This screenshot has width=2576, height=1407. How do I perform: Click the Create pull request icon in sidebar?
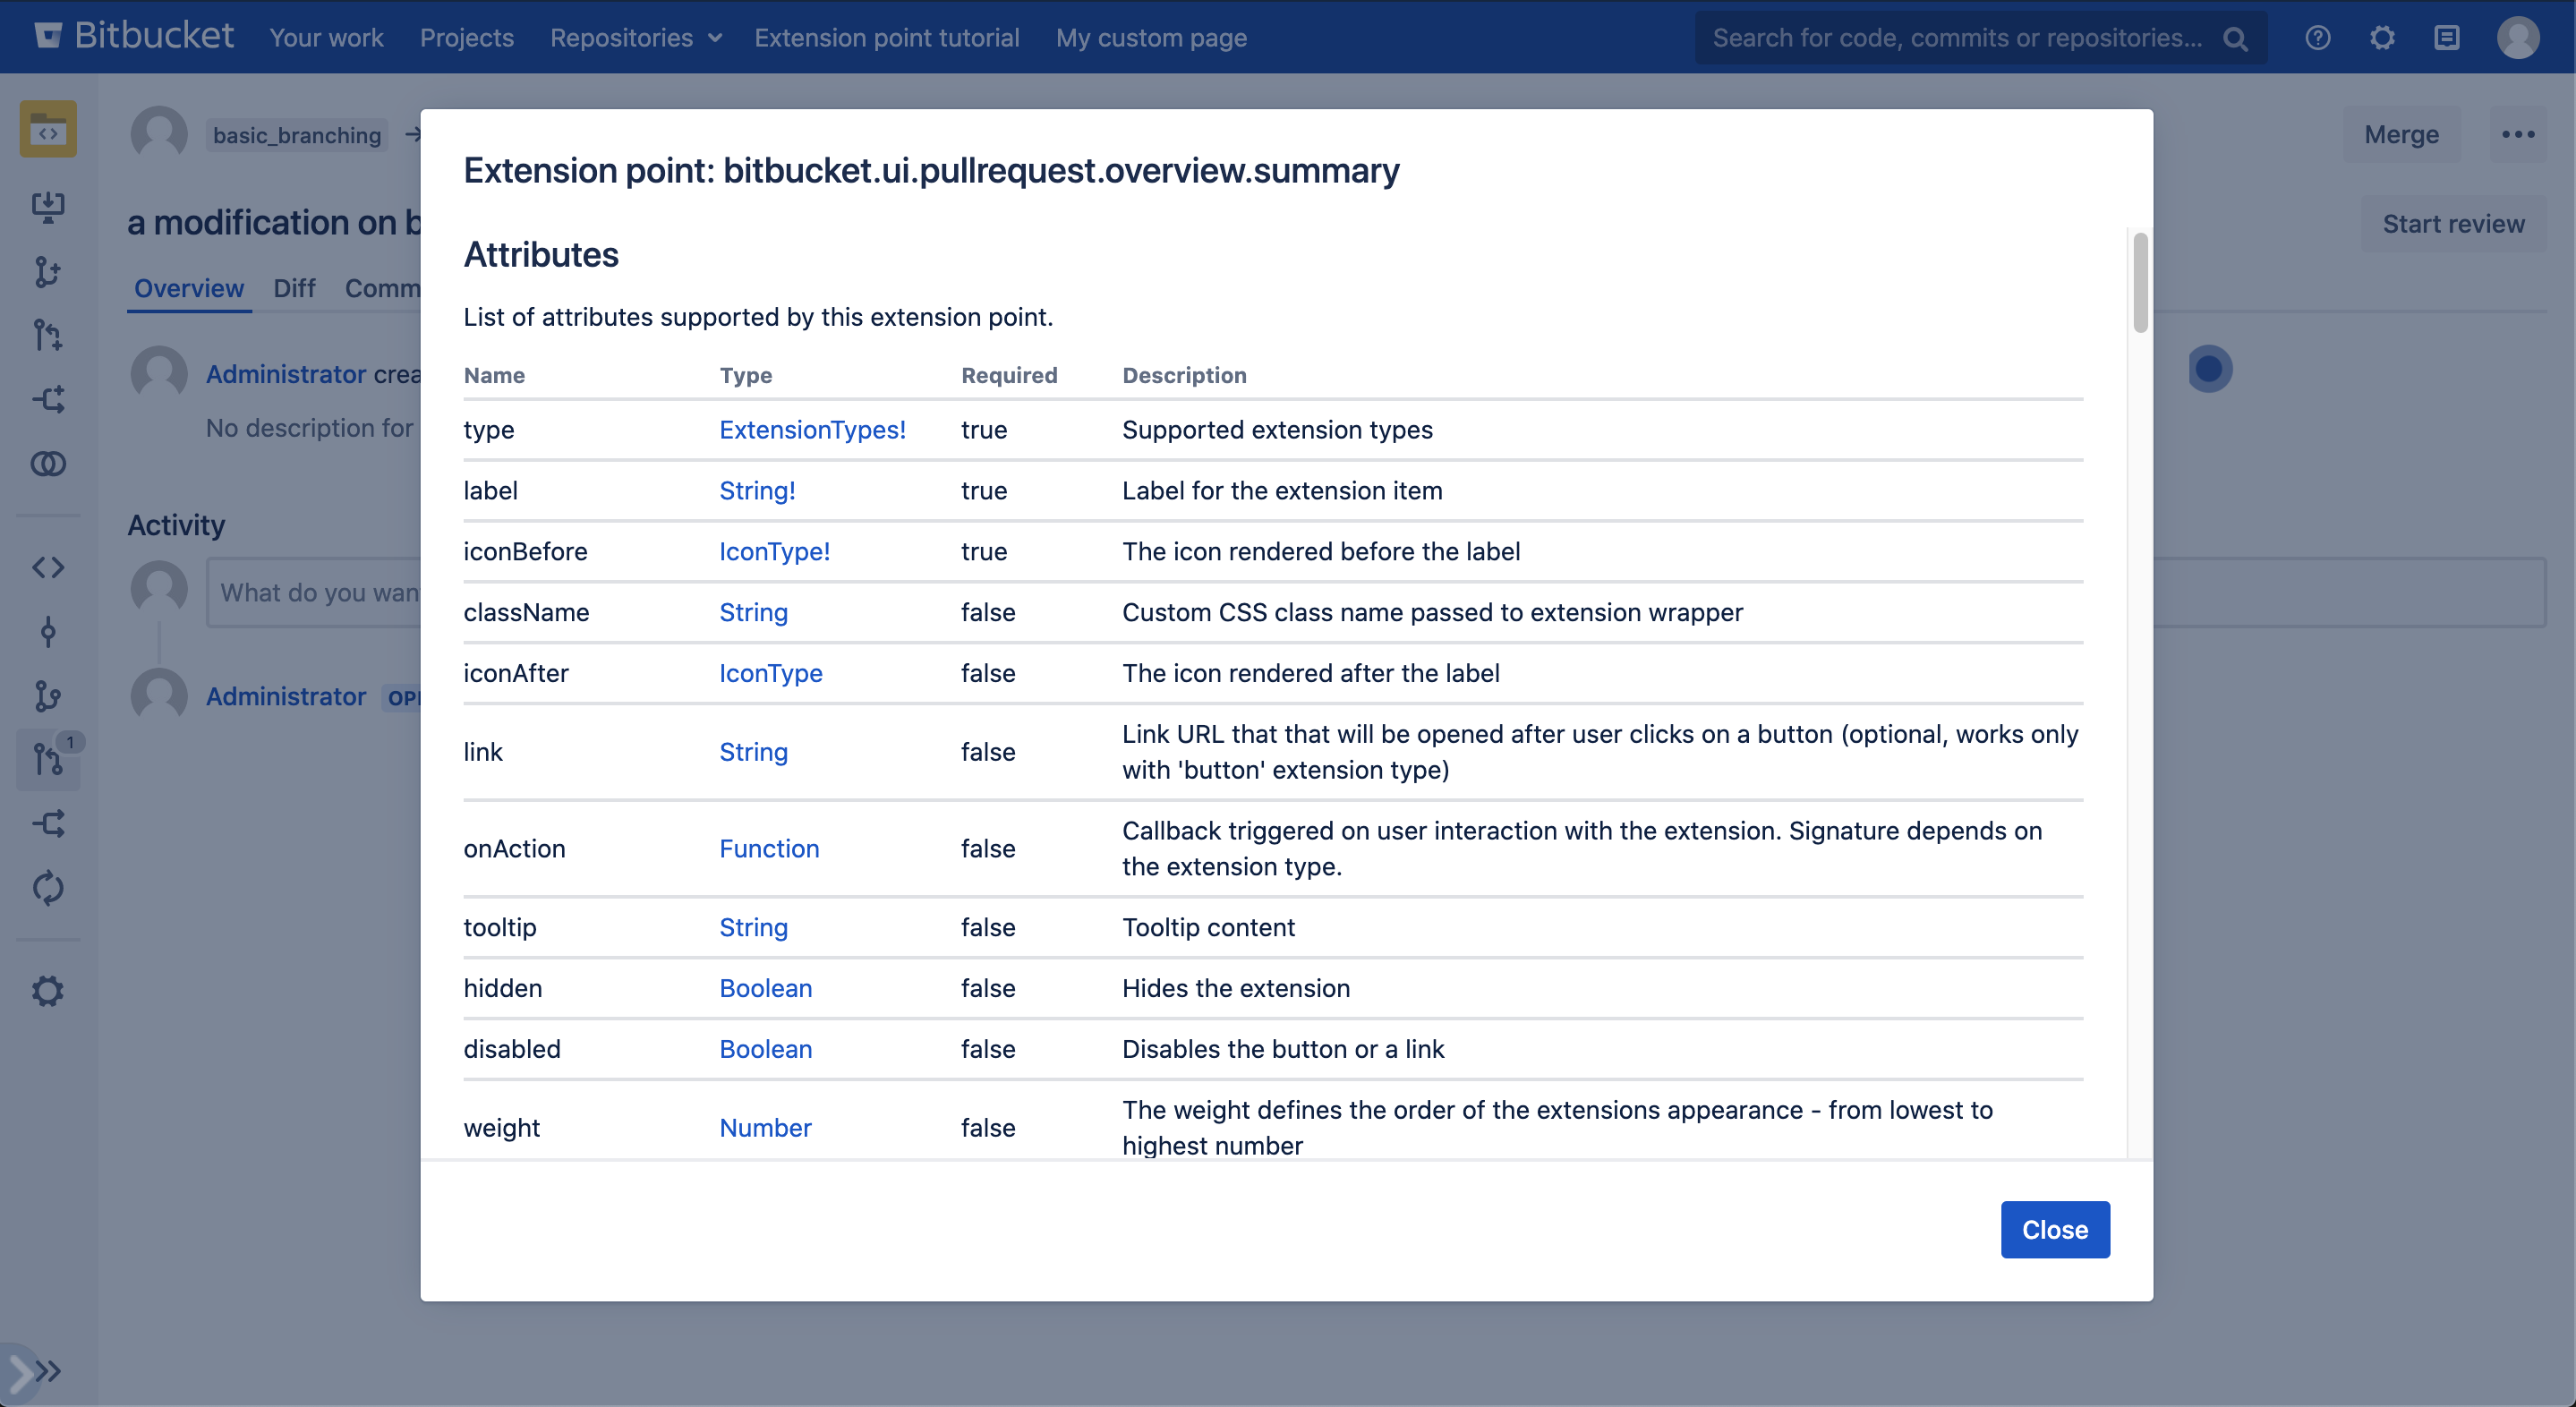[48, 335]
